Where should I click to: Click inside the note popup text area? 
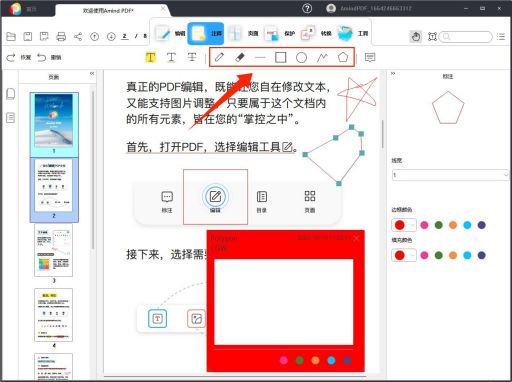[284, 302]
